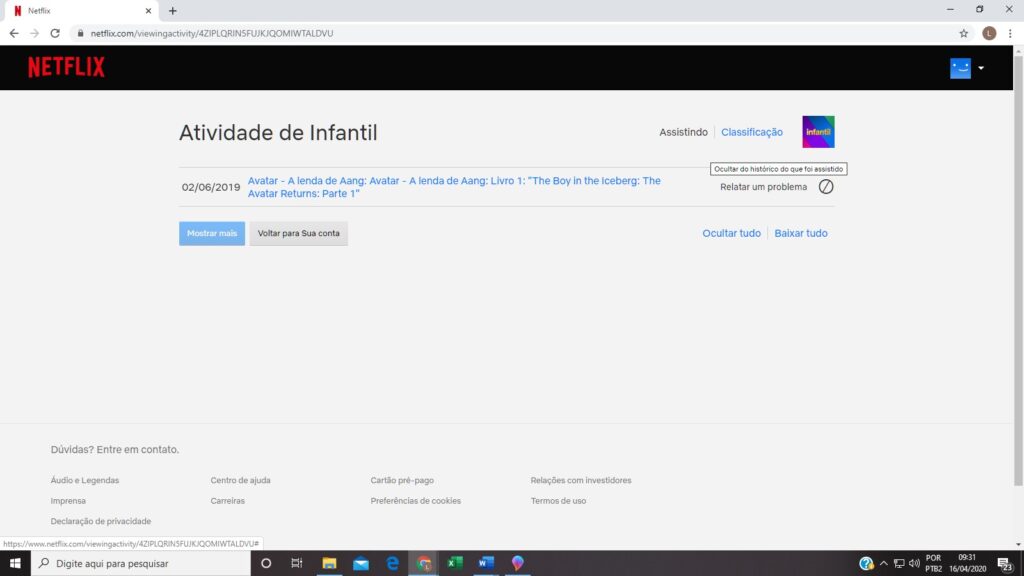Click Baixar tudo link
Viewport: 1024px width, 576px height.
point(801,233)
